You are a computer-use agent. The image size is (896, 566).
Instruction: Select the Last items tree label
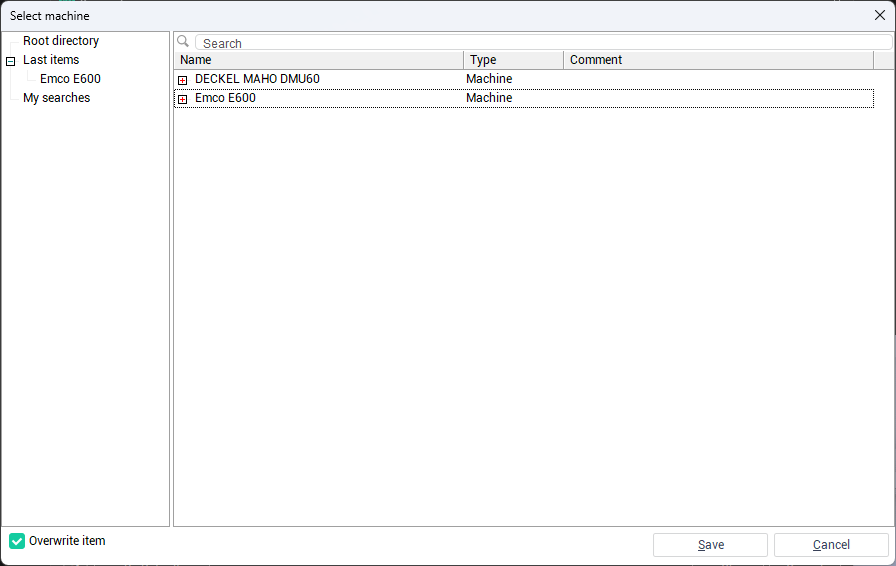tap(51, 60)
